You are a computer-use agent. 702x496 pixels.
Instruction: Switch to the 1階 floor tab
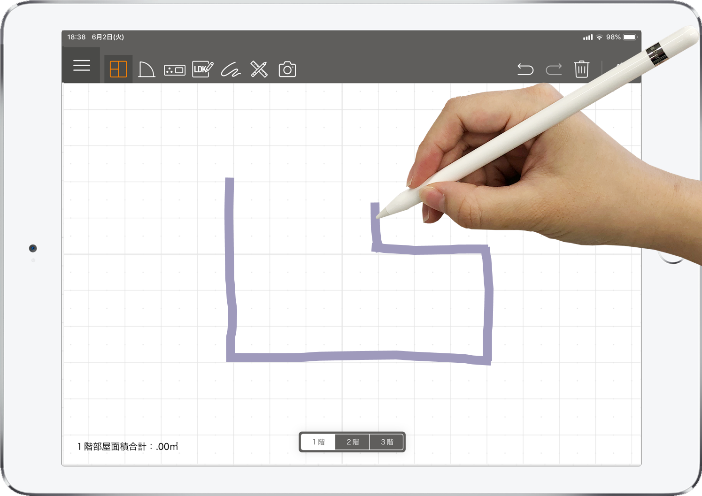pos(318,442)
